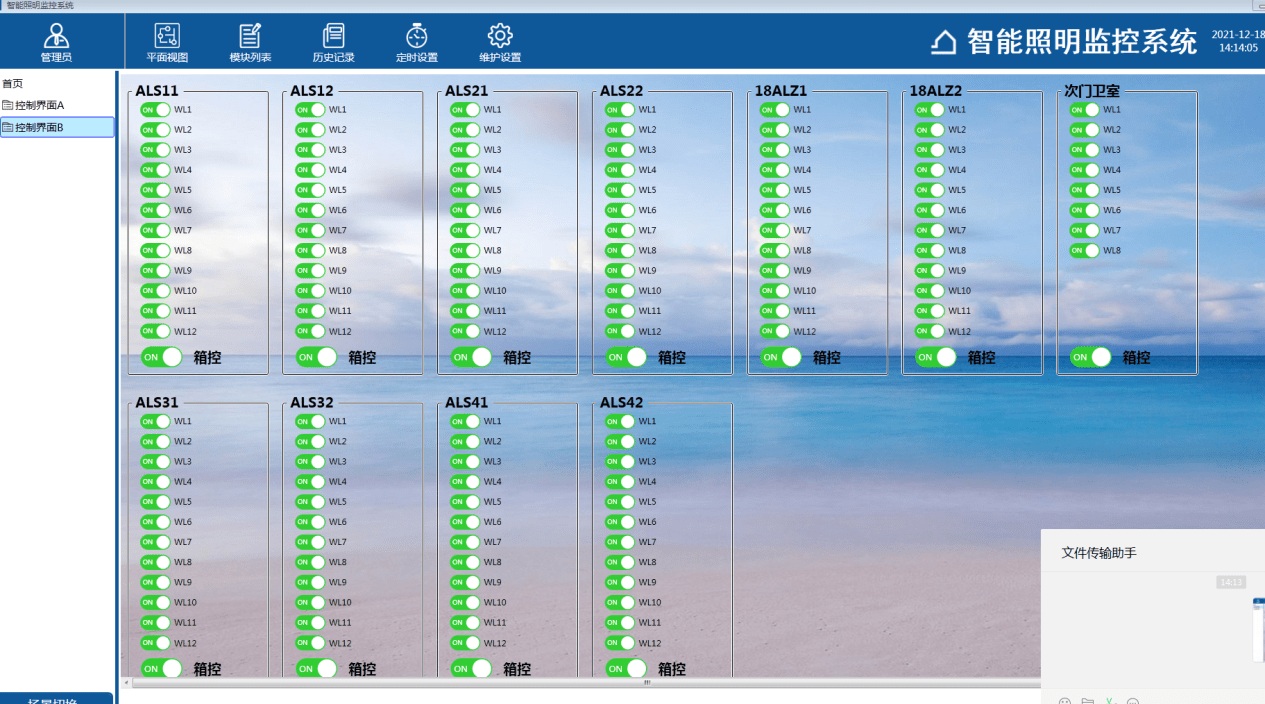Viewport: 1265px width, 704px height.
Task: Click the 场景切换 button at bottom left
Action: [x=56, y=699]
